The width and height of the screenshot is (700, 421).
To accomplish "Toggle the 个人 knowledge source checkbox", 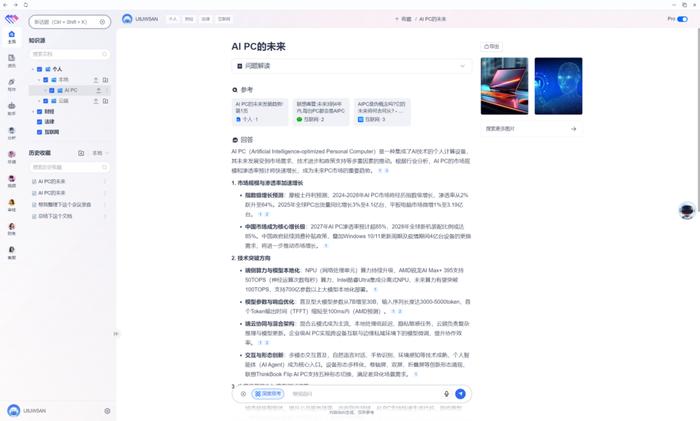I will (39, 69).
